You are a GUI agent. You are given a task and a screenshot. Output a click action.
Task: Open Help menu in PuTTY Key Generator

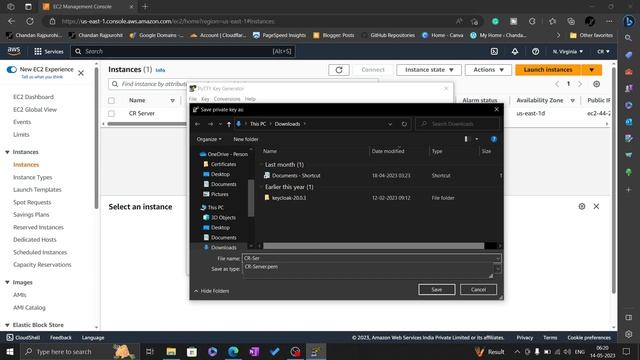(x=250, y=99)
